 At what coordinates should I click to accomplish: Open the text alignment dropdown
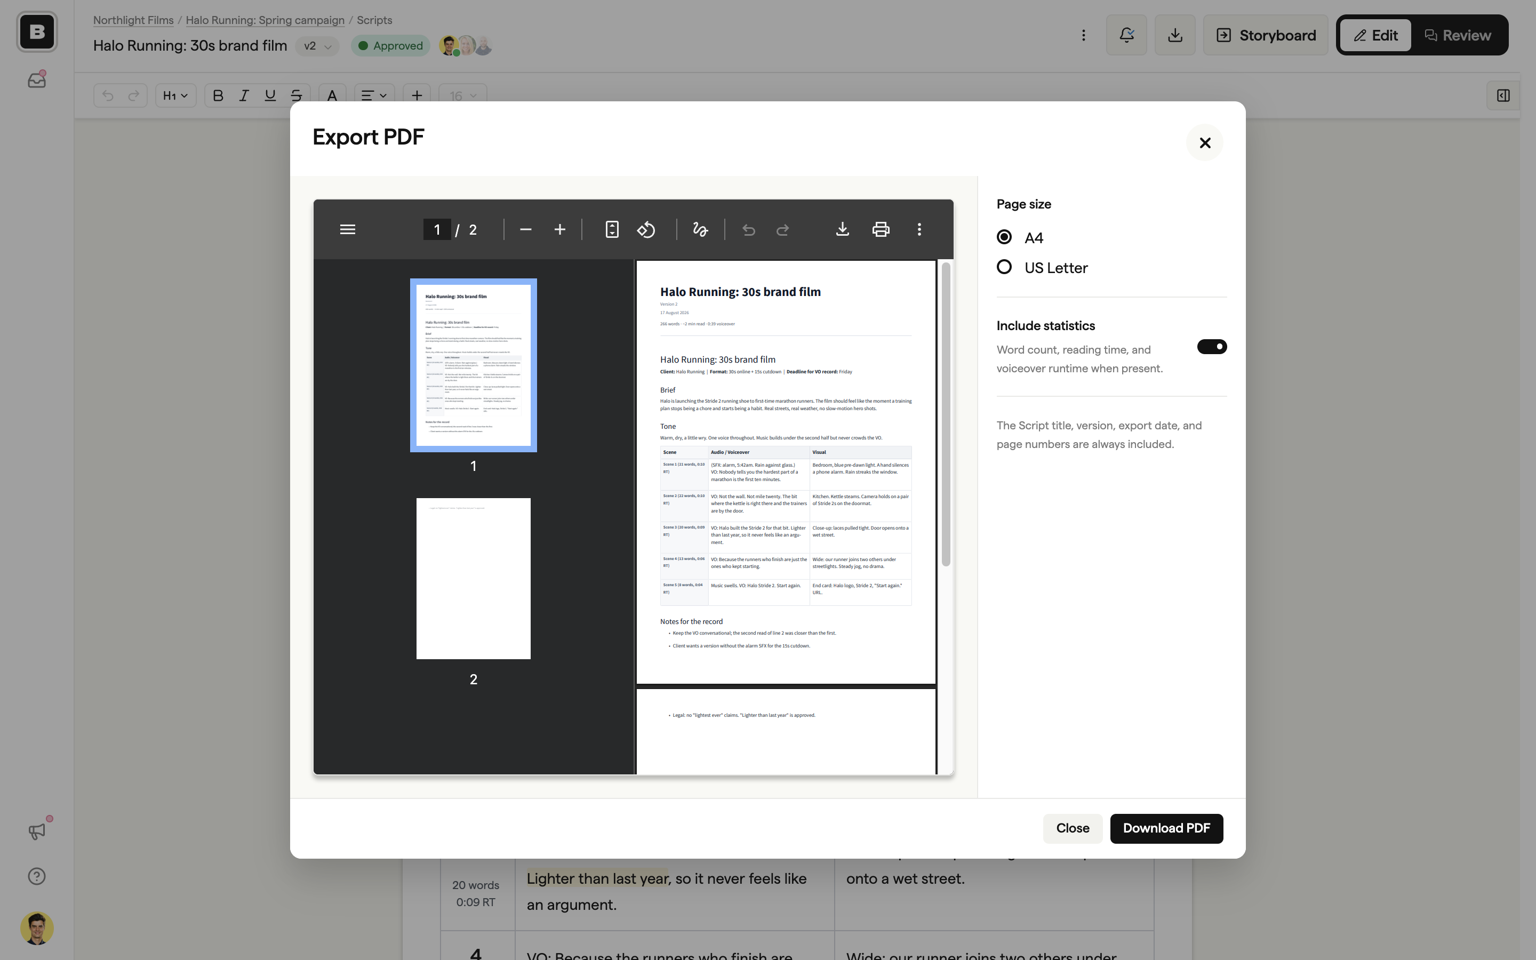pos(374,96)
